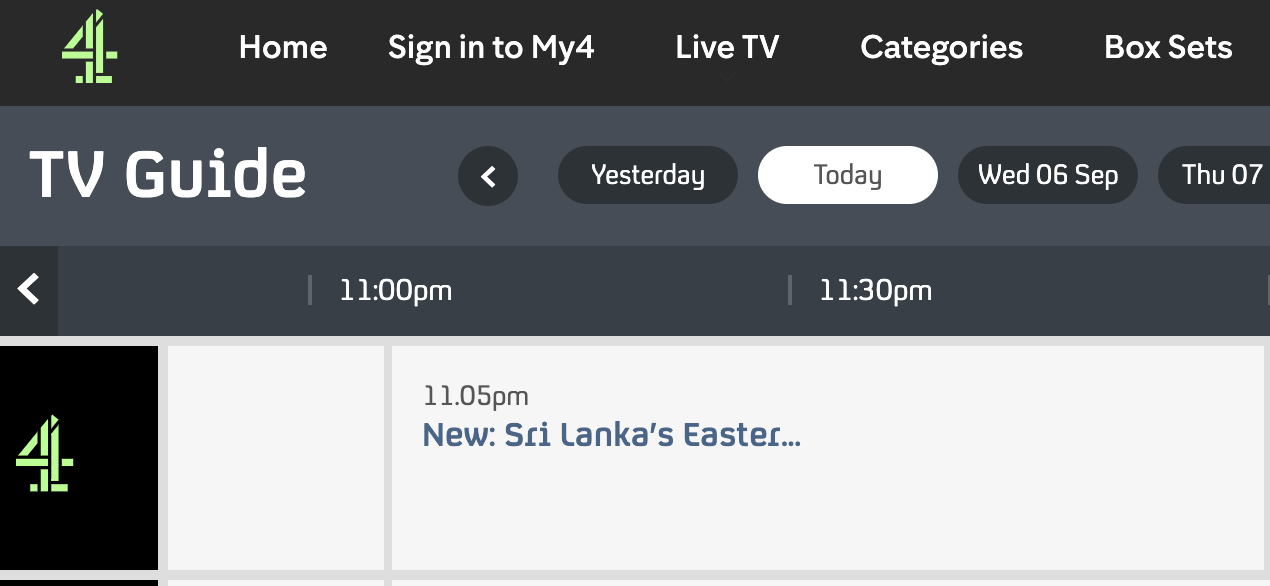Image resolution: width=1270 pixels, height=586 pixels.
Task: Click the 11:30pm time marker
Action: (x=875, y=291)
